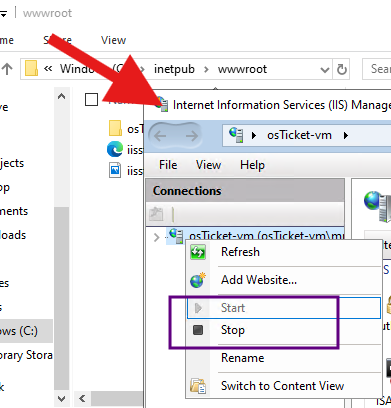Screen dimensions: 391x408
Task: Choose Switch to Content View
Action: click(284, 386)
